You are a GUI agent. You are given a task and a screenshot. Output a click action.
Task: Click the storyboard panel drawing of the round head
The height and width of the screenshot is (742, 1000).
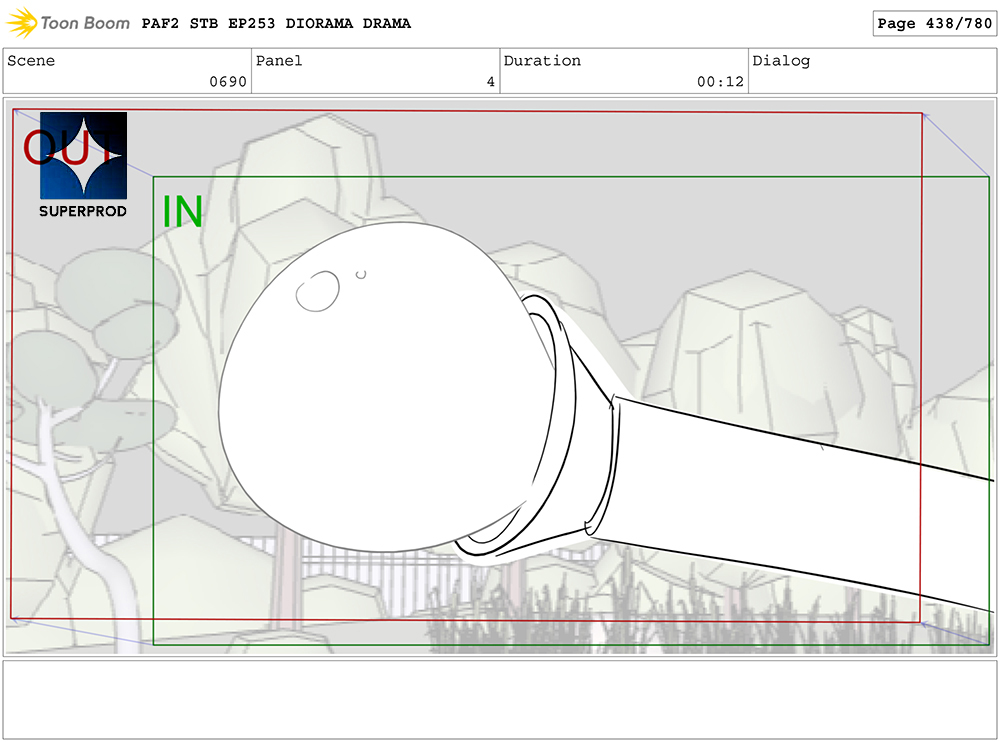[x=389, y=387]
